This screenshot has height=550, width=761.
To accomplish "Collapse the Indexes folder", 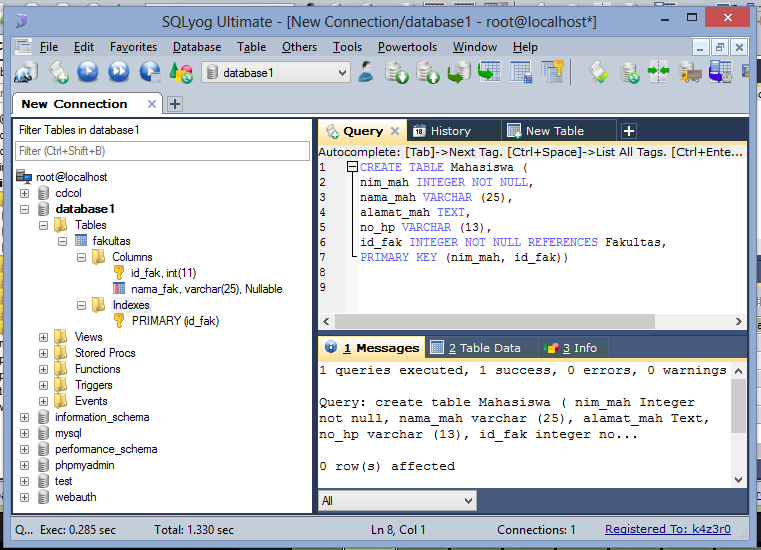I will [82, 305].
